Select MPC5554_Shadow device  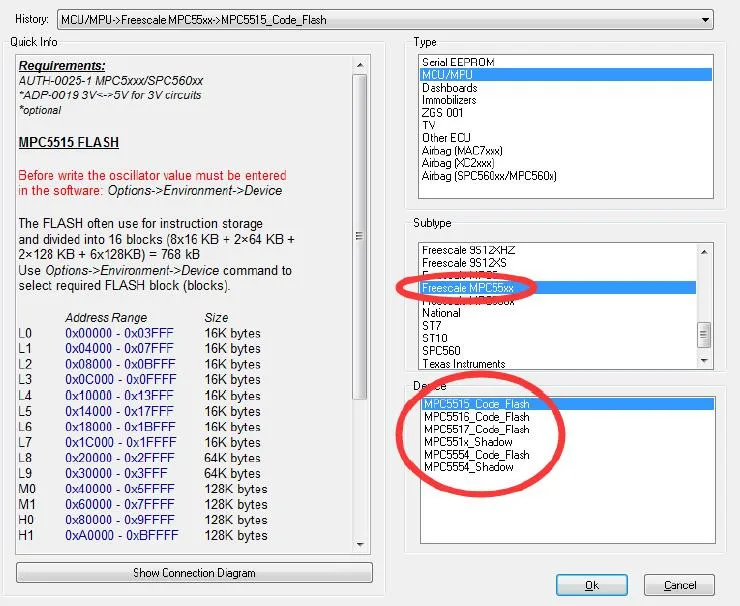(x=469, y=467)
